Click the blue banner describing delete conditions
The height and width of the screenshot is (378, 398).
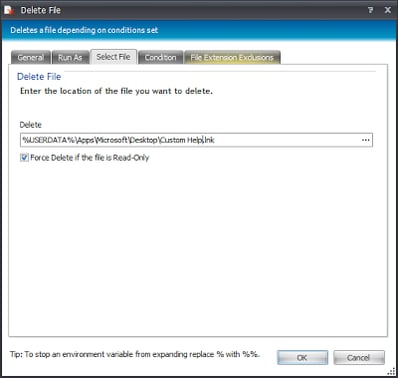coord(199,30)
